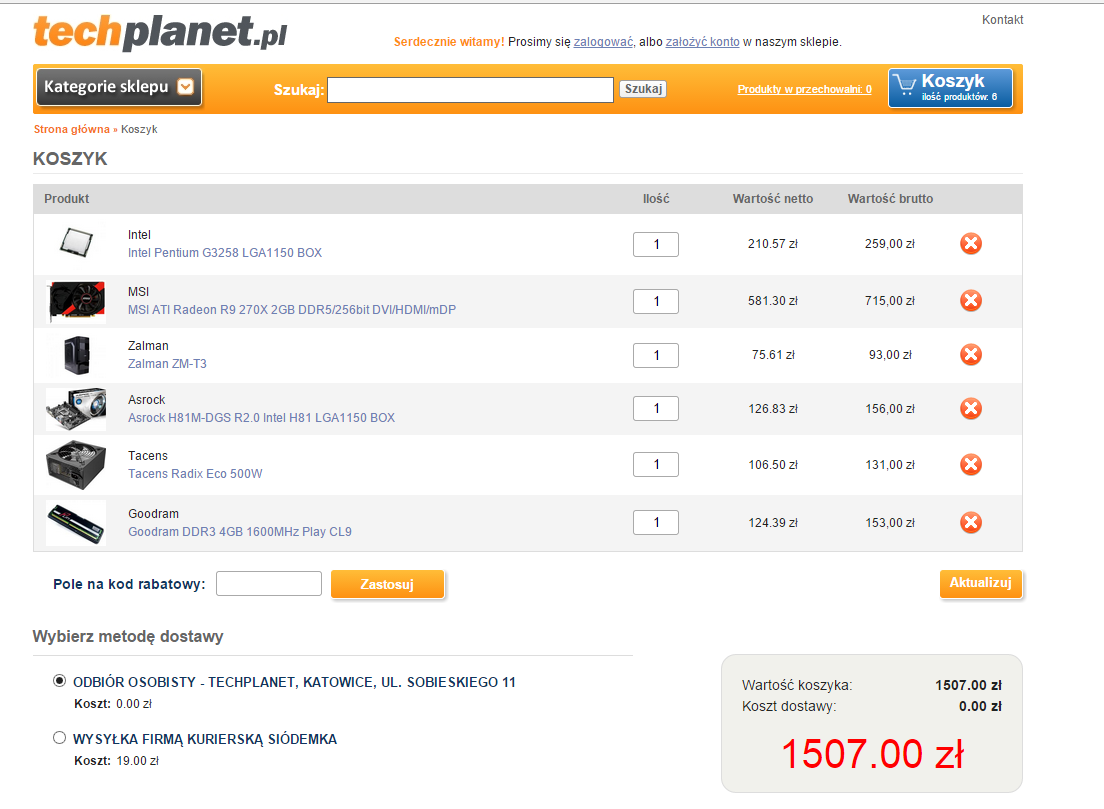This screenshot has width=1104, height=809.
Task: Edit quantity field for Tacens Radix
Action: pyautogui.click(x=656, y=465)
